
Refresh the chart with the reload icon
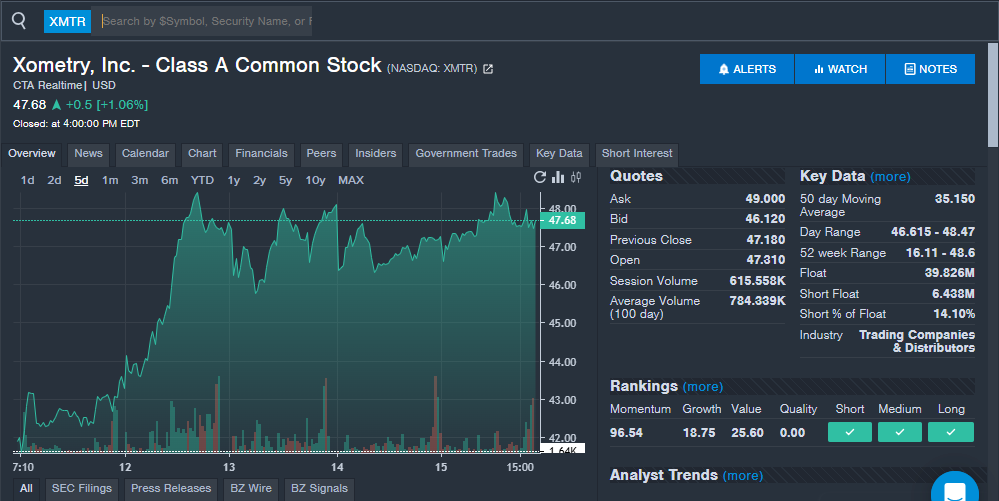click(540, 177)
